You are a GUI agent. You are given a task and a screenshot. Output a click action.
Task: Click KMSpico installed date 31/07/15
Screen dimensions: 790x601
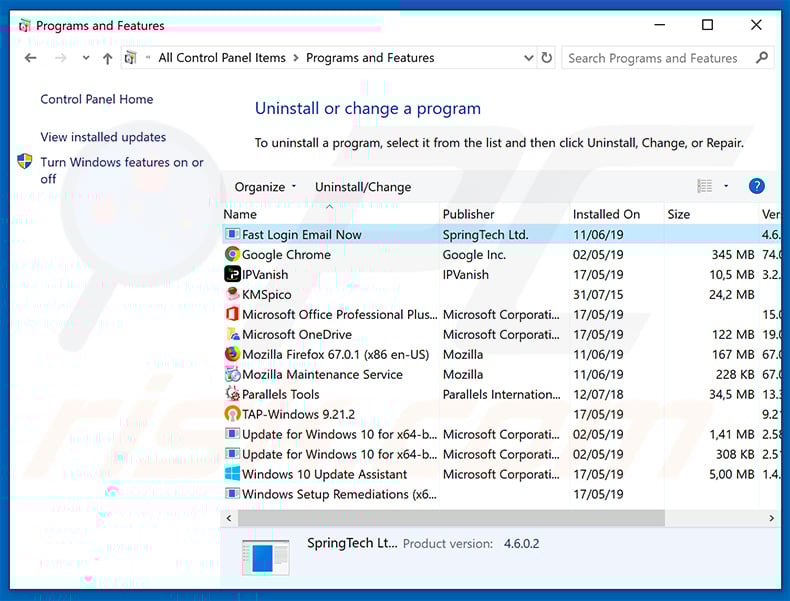pyautogui.click(x=598, y=295)
